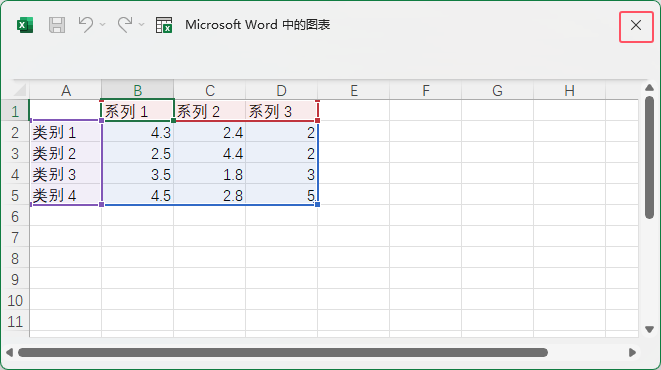Click cell with value 4.4
Screen dimensions: 661x370
[x=210, y=153]
